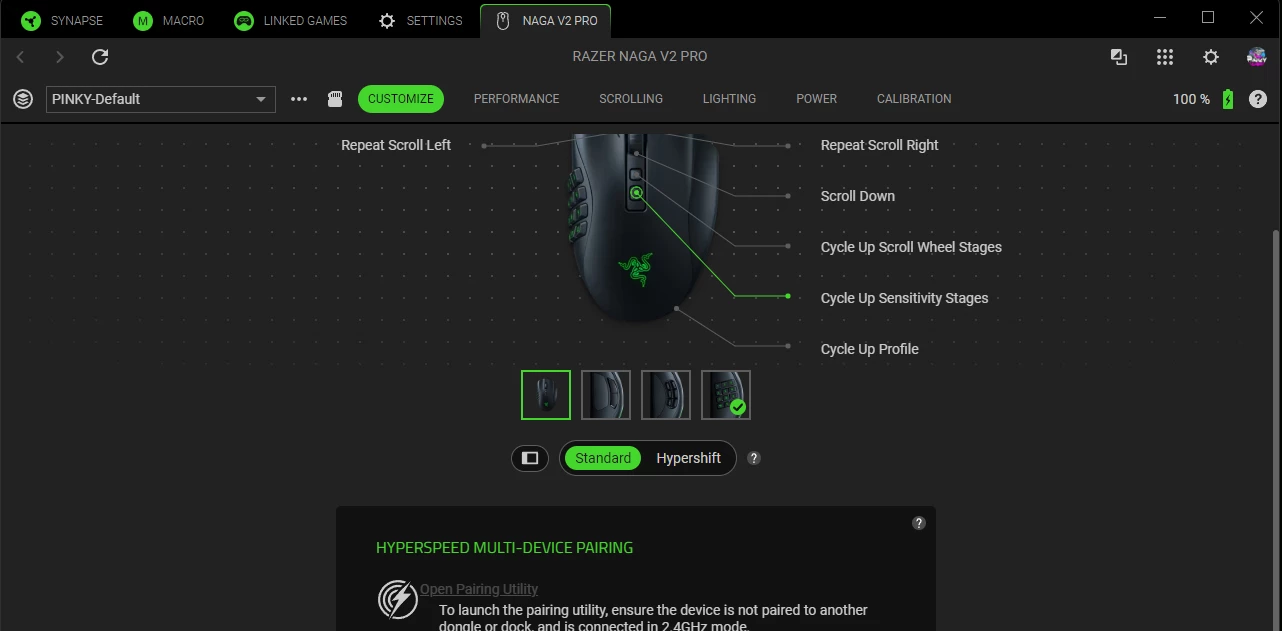Screen dimensions: 1282x631
Task: Assign action for Cycle Up Sensitivity Stages
Action: coord(904,298)
